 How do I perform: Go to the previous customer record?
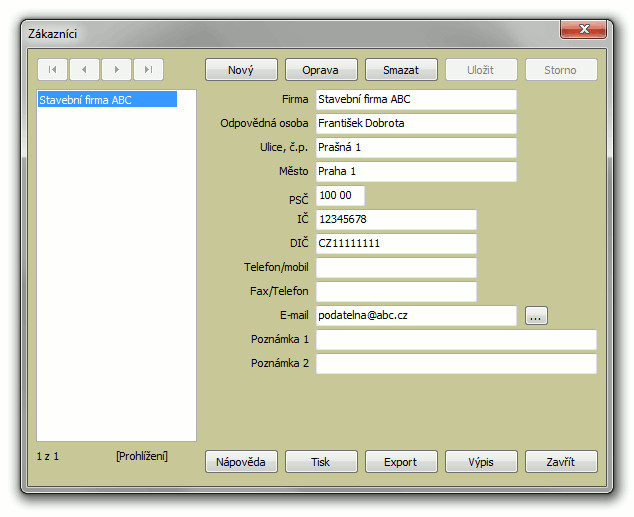tap(85, 70)
